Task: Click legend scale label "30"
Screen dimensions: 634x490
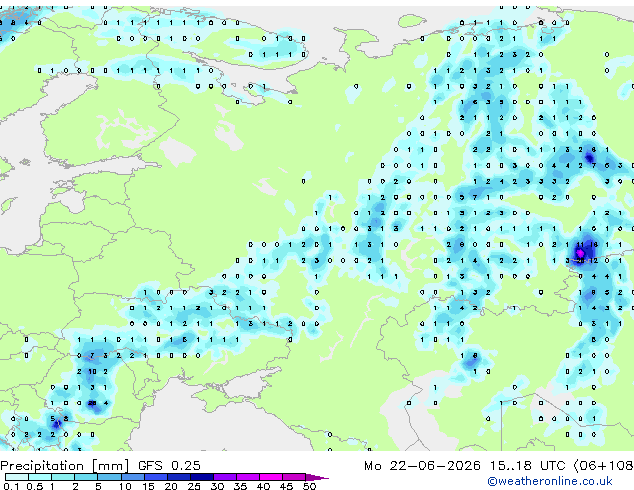Action: pos(217,486)
